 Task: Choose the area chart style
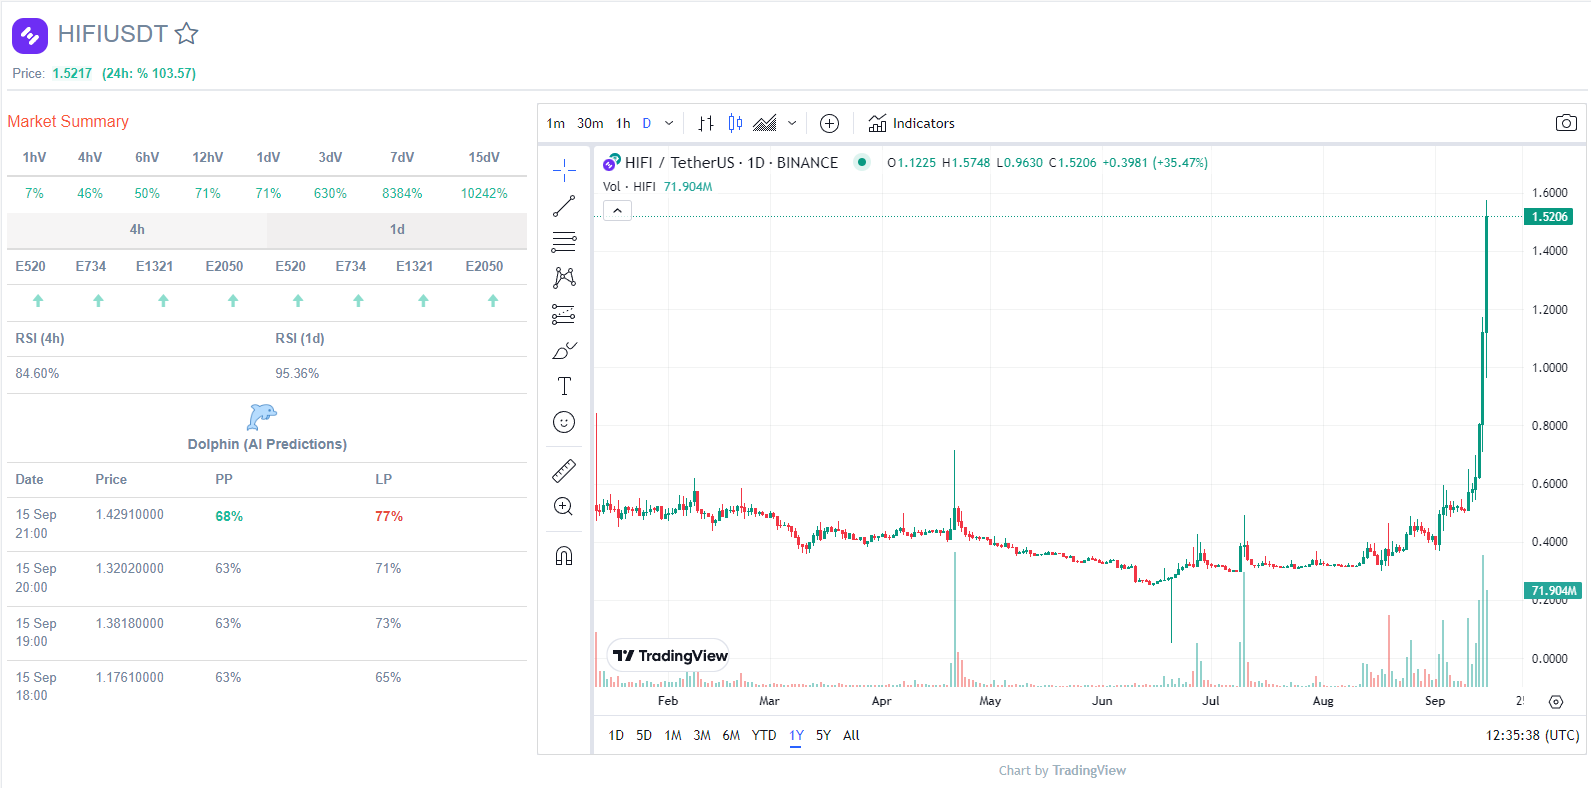tap(765, 123)
